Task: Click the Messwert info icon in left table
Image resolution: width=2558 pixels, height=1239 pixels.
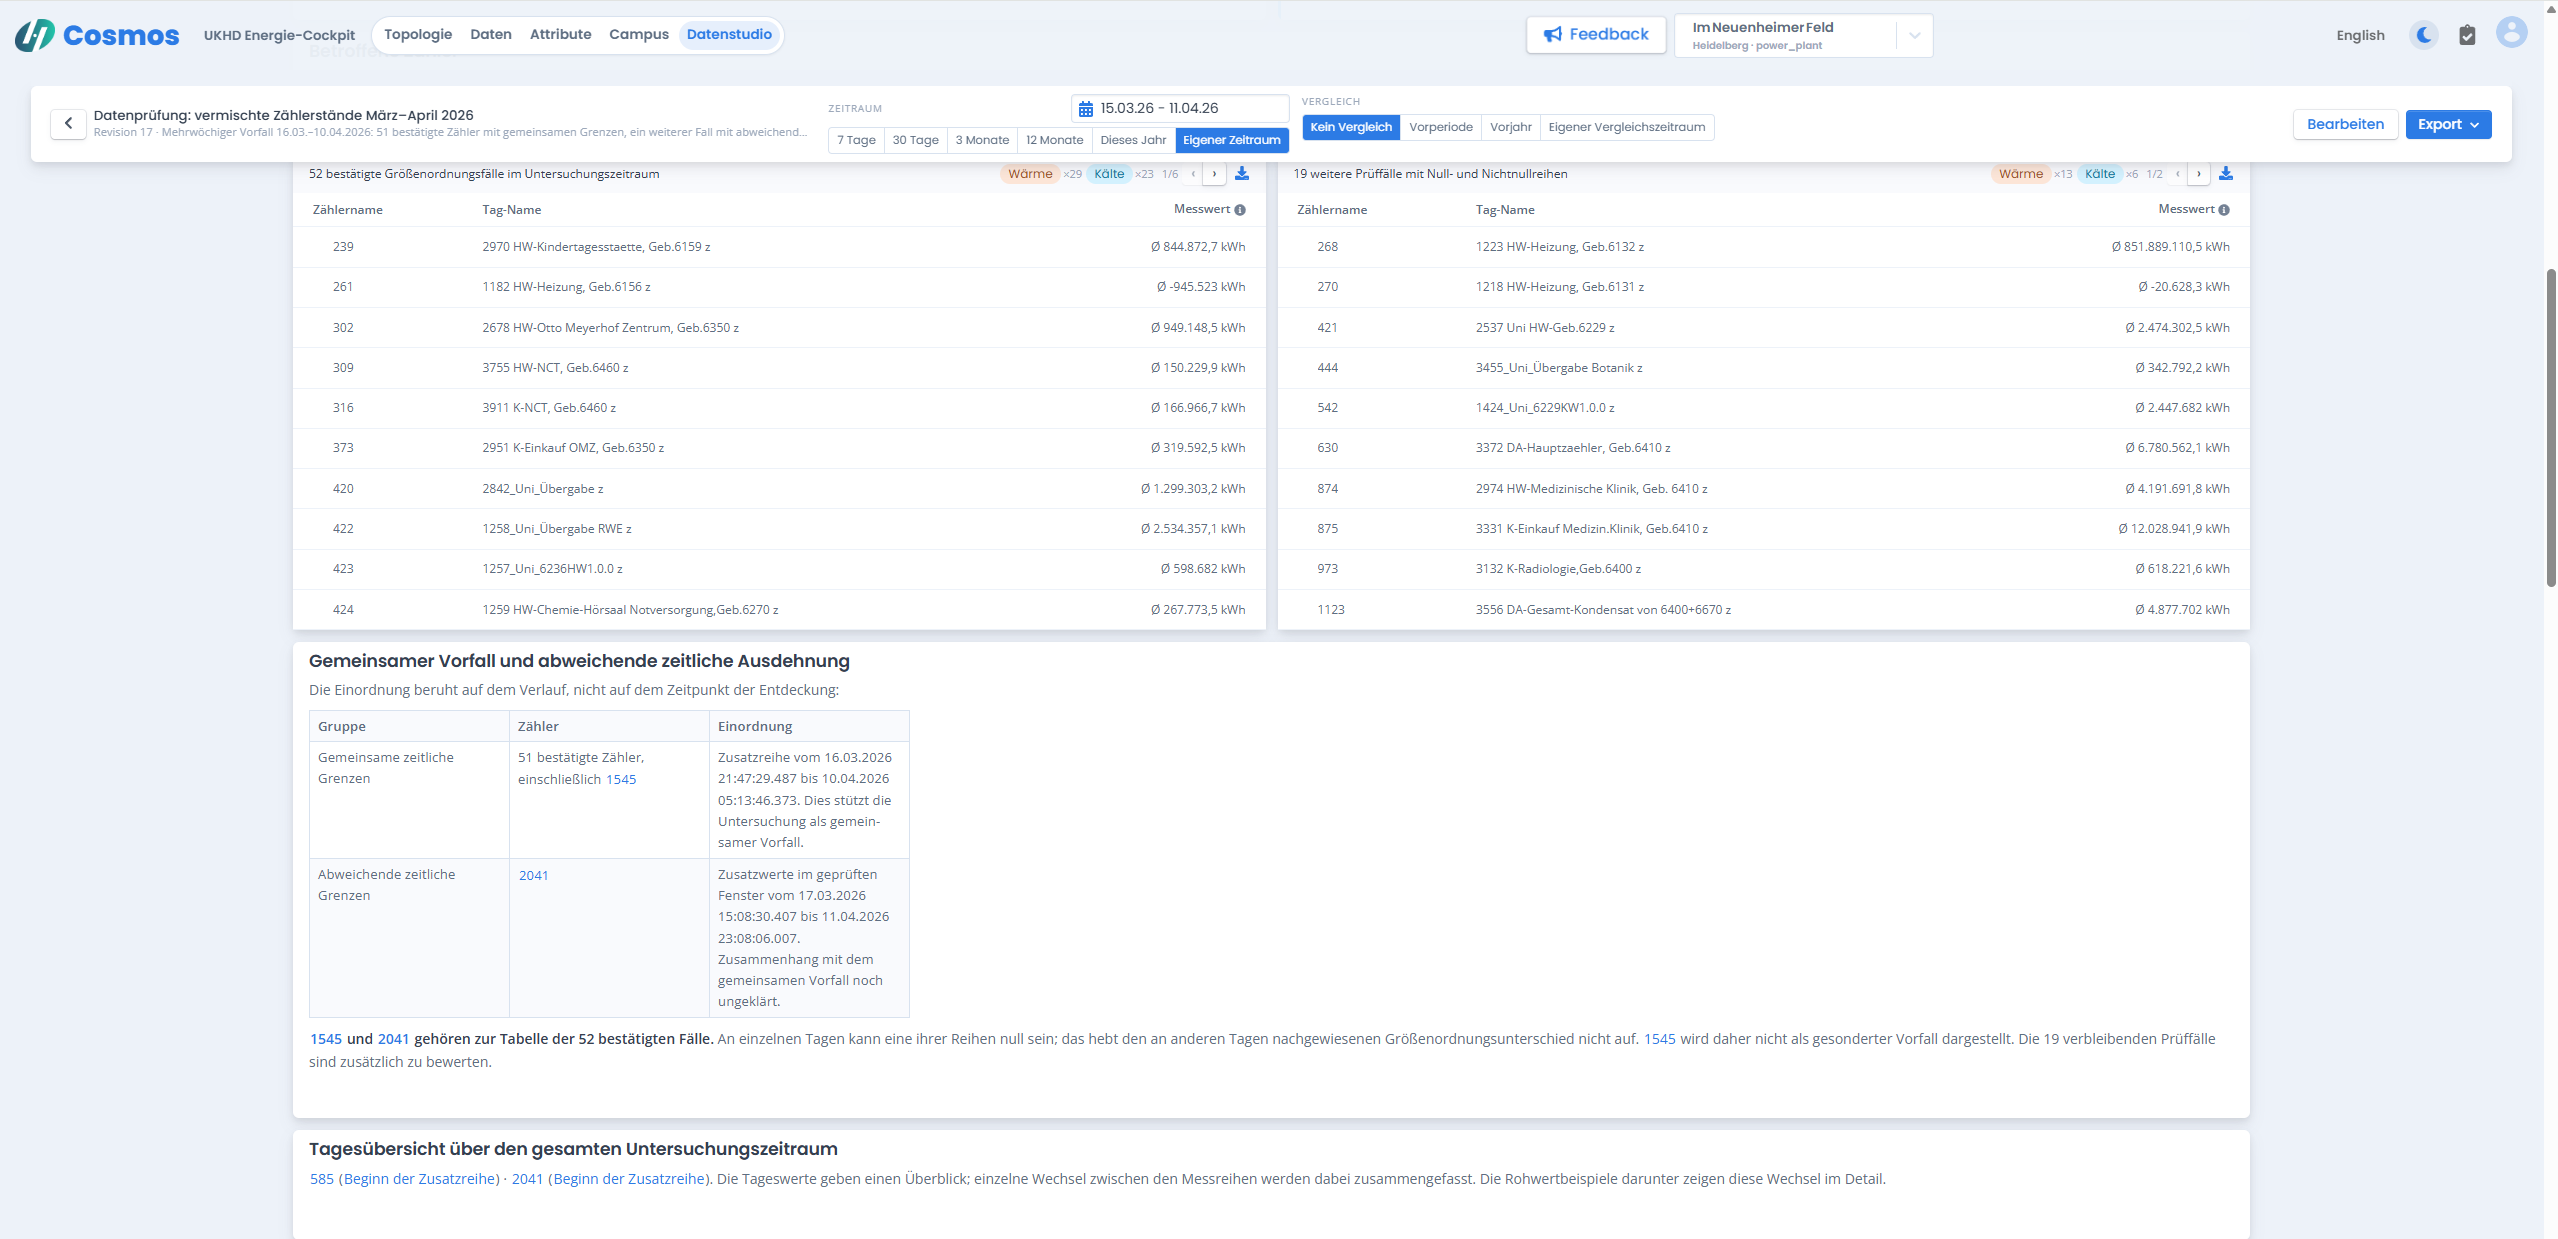Action: point(1240,210)
